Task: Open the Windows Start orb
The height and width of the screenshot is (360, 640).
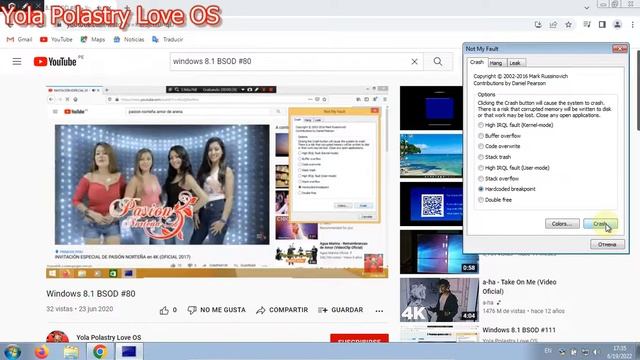Action: tap(12, 351)
